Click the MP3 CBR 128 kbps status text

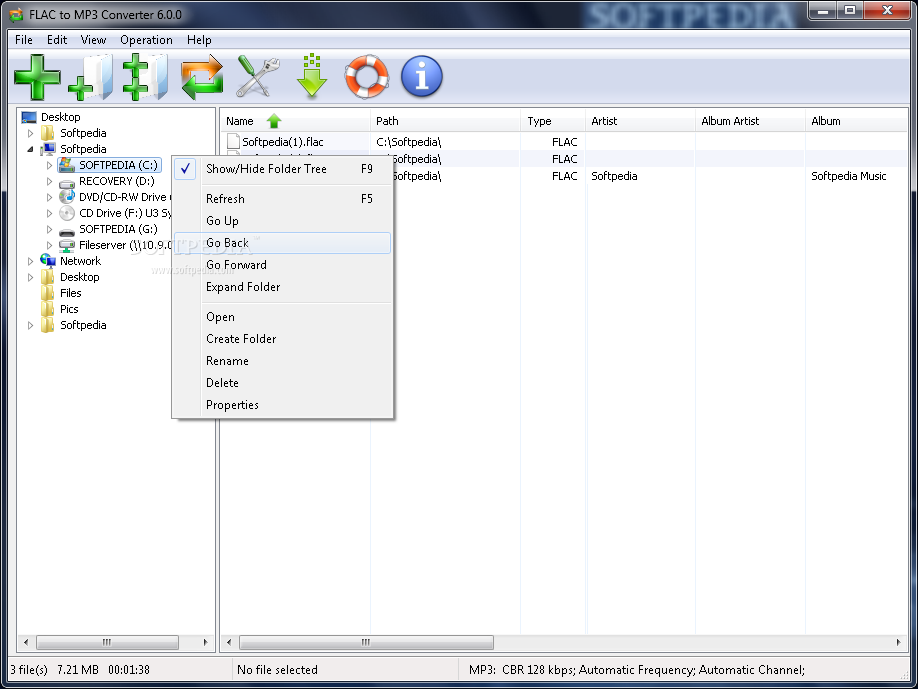(x=637, y=670)
